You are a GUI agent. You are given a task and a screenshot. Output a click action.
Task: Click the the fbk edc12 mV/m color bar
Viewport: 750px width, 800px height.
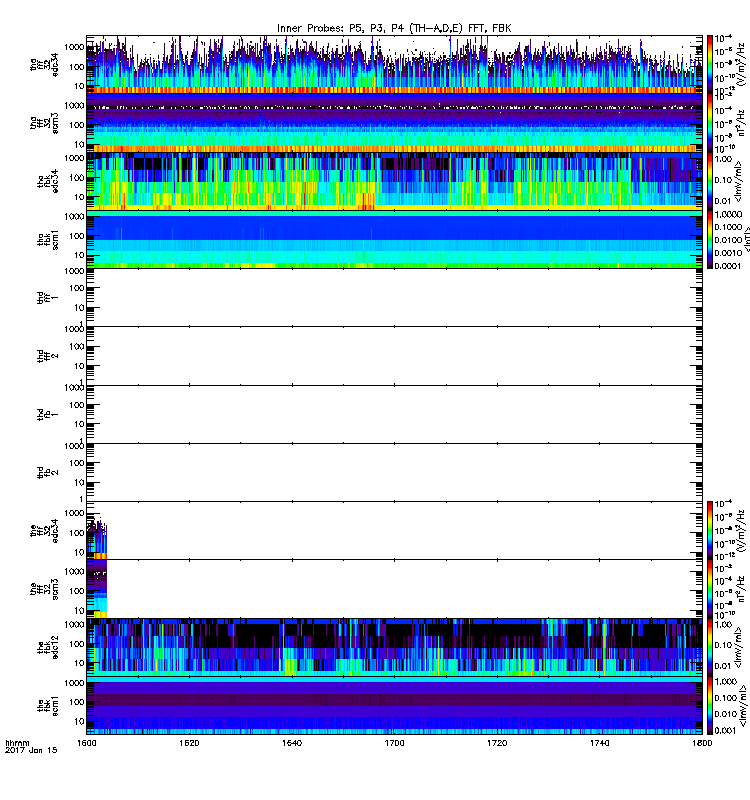[709, 647]
